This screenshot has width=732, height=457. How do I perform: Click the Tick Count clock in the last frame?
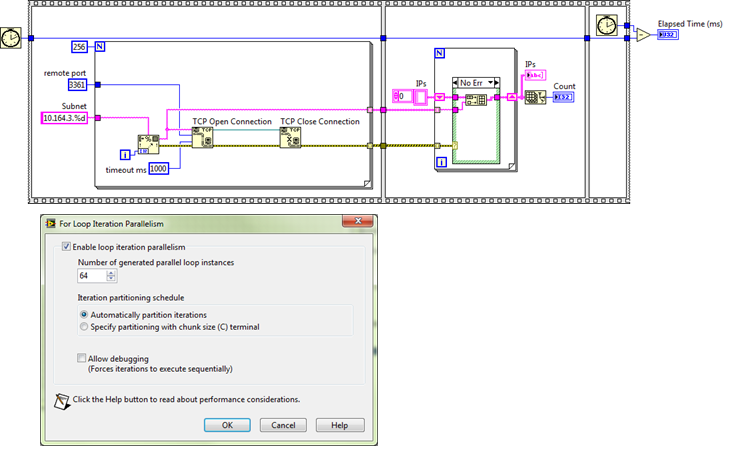[x=606, y=25]
